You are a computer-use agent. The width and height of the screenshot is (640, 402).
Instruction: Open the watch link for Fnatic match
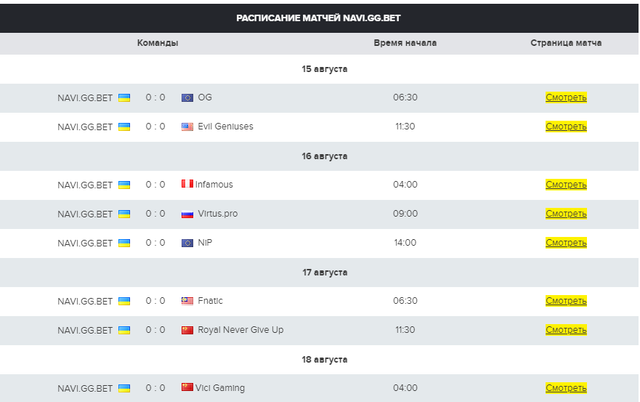point(566,301)
